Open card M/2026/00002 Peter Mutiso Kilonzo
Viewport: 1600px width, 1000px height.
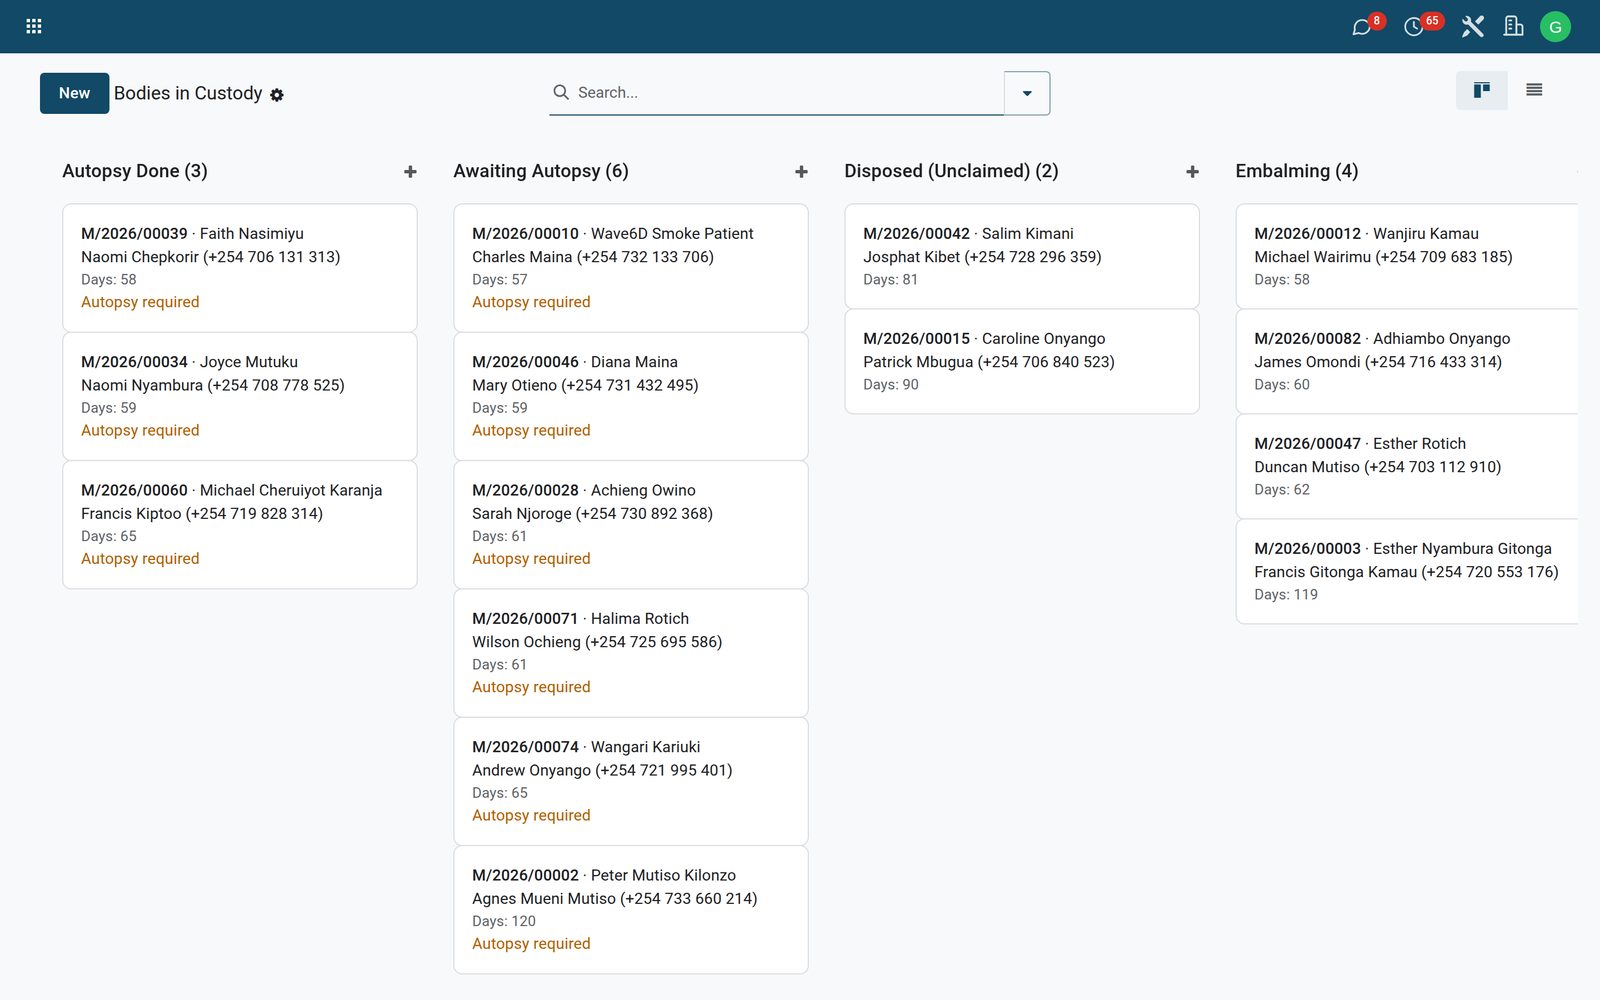631,910
